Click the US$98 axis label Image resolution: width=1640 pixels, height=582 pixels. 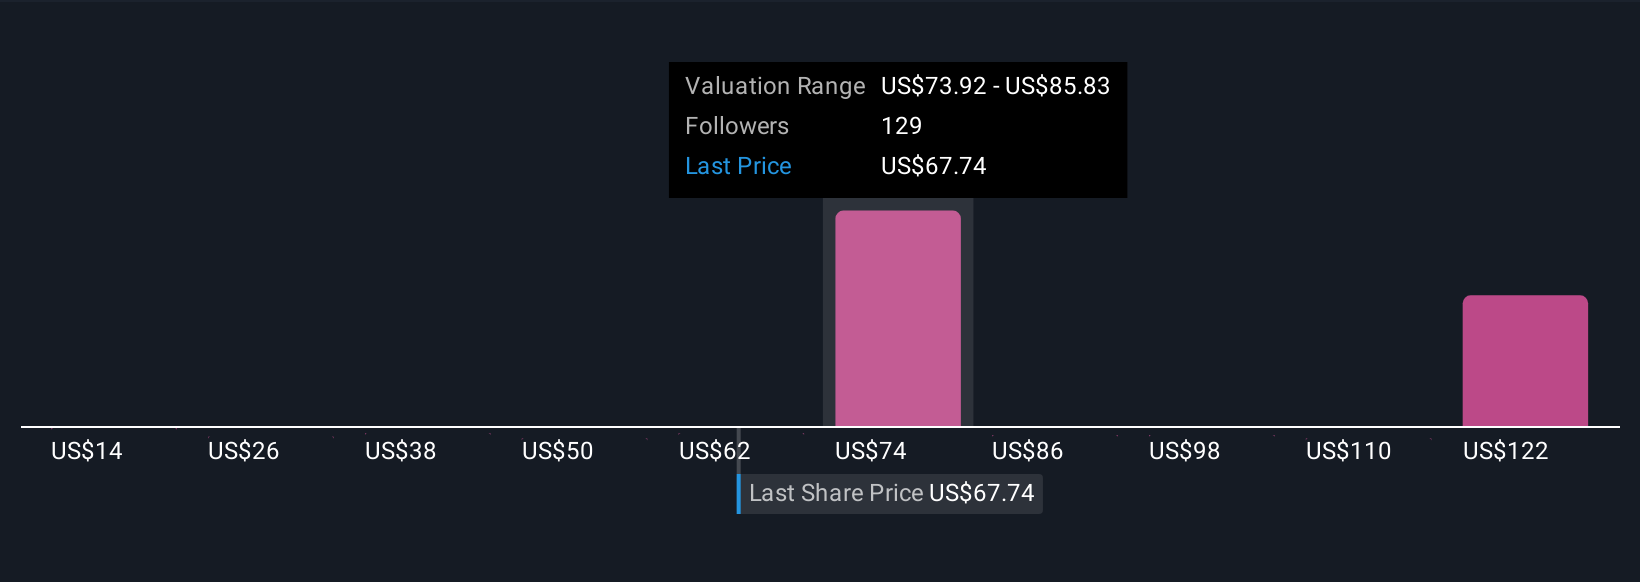[x=1185, y=451]
